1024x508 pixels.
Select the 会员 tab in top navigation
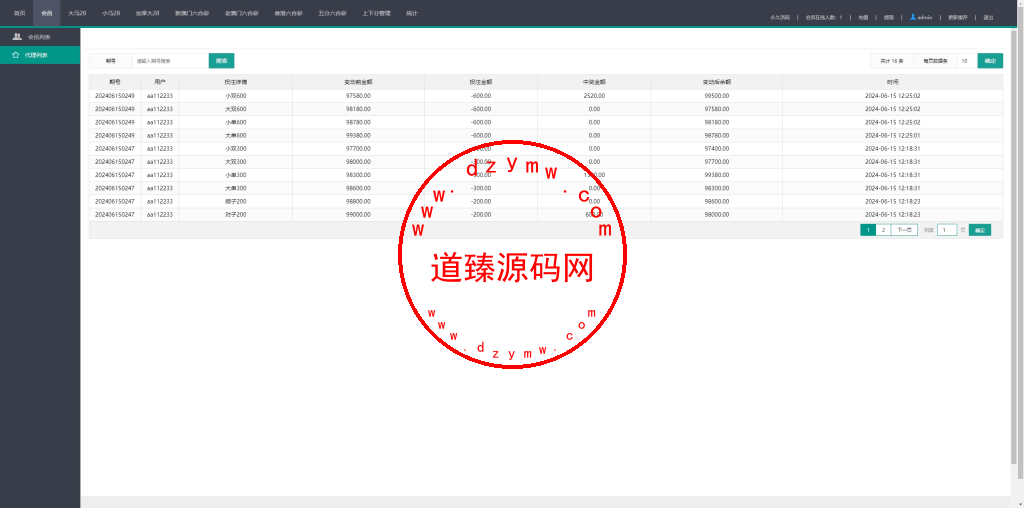pyautogui.click(x=46, y=13)
